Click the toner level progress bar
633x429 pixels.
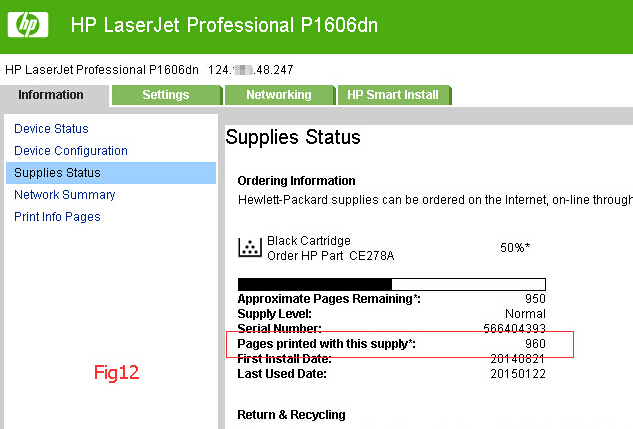click(x=392, y=284)
